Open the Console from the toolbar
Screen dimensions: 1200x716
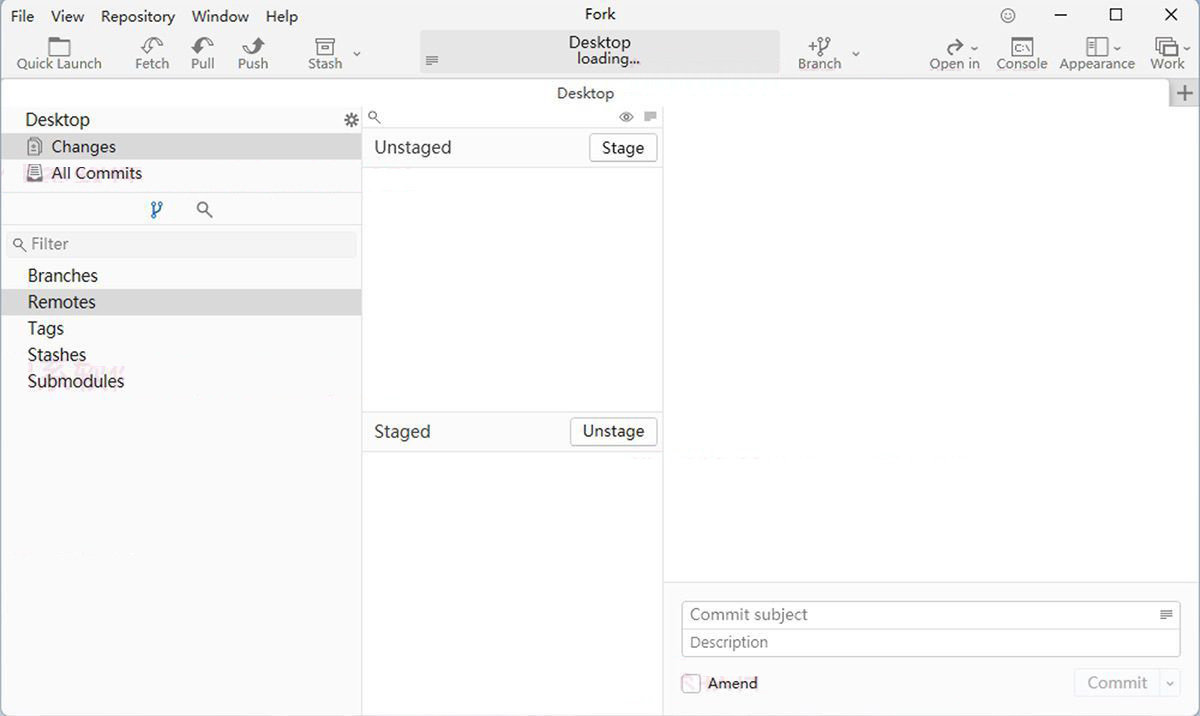click(x=1021, y=46)
